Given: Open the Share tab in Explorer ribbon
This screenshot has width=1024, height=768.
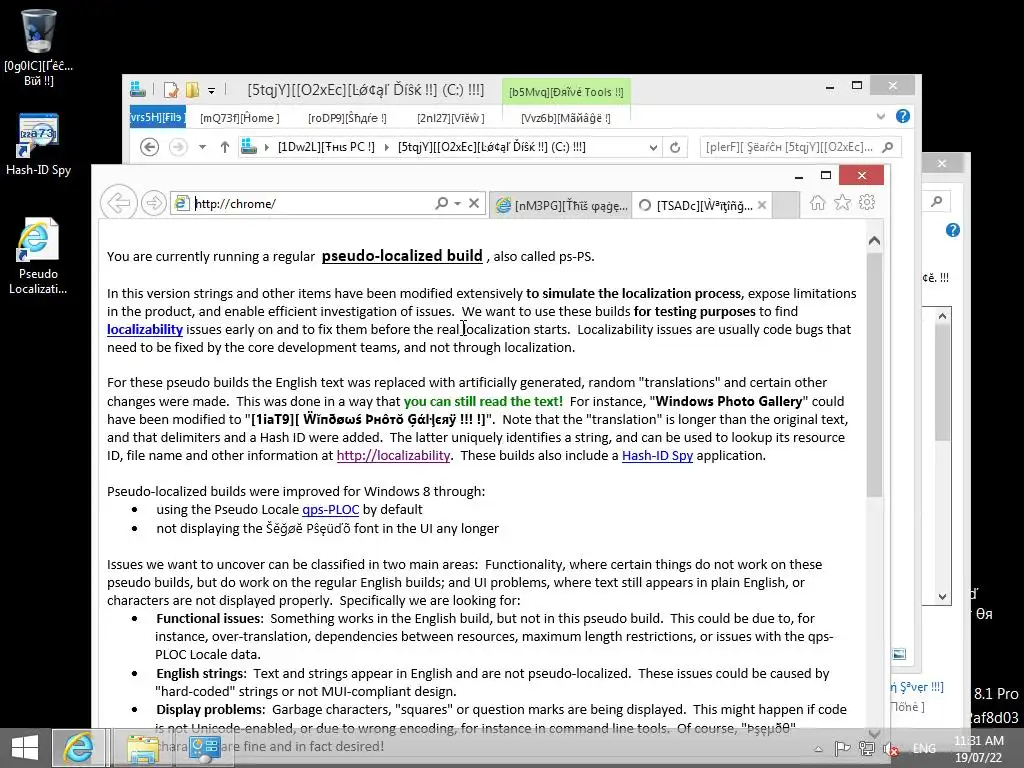Looking at the screenshot, I should [347, 118].
